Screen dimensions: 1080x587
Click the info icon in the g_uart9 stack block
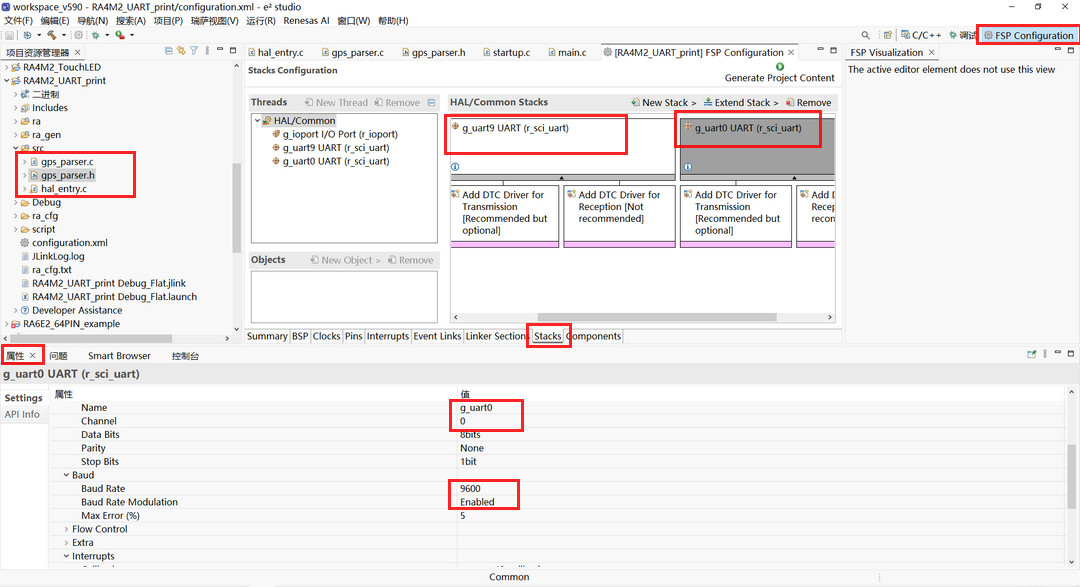click(x=455, y=167)
